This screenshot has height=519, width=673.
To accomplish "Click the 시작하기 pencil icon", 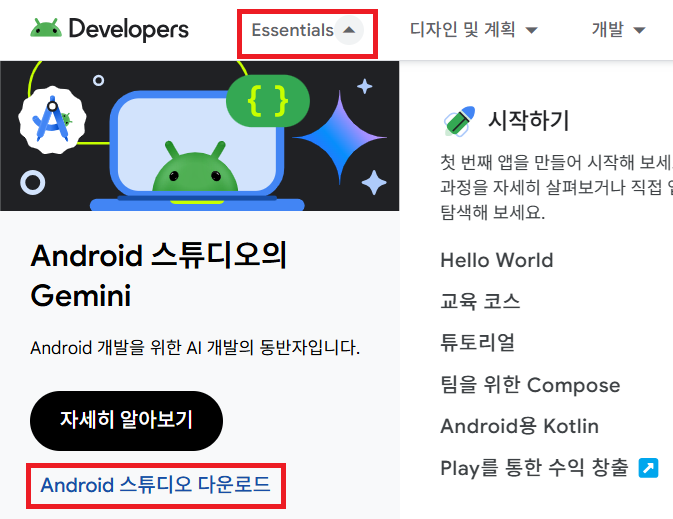I will pos(459,121).
